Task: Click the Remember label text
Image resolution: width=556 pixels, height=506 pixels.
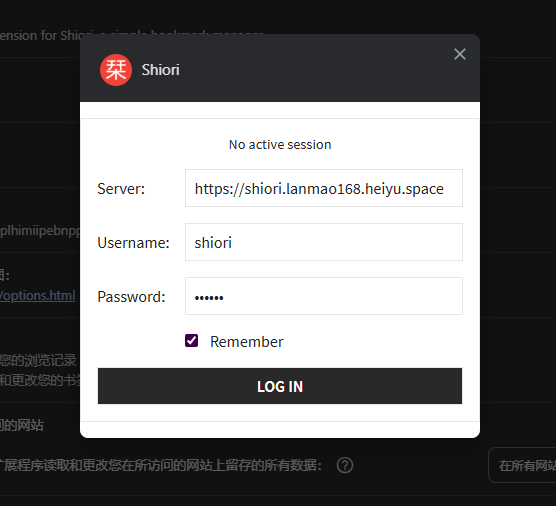Action: 246,342
